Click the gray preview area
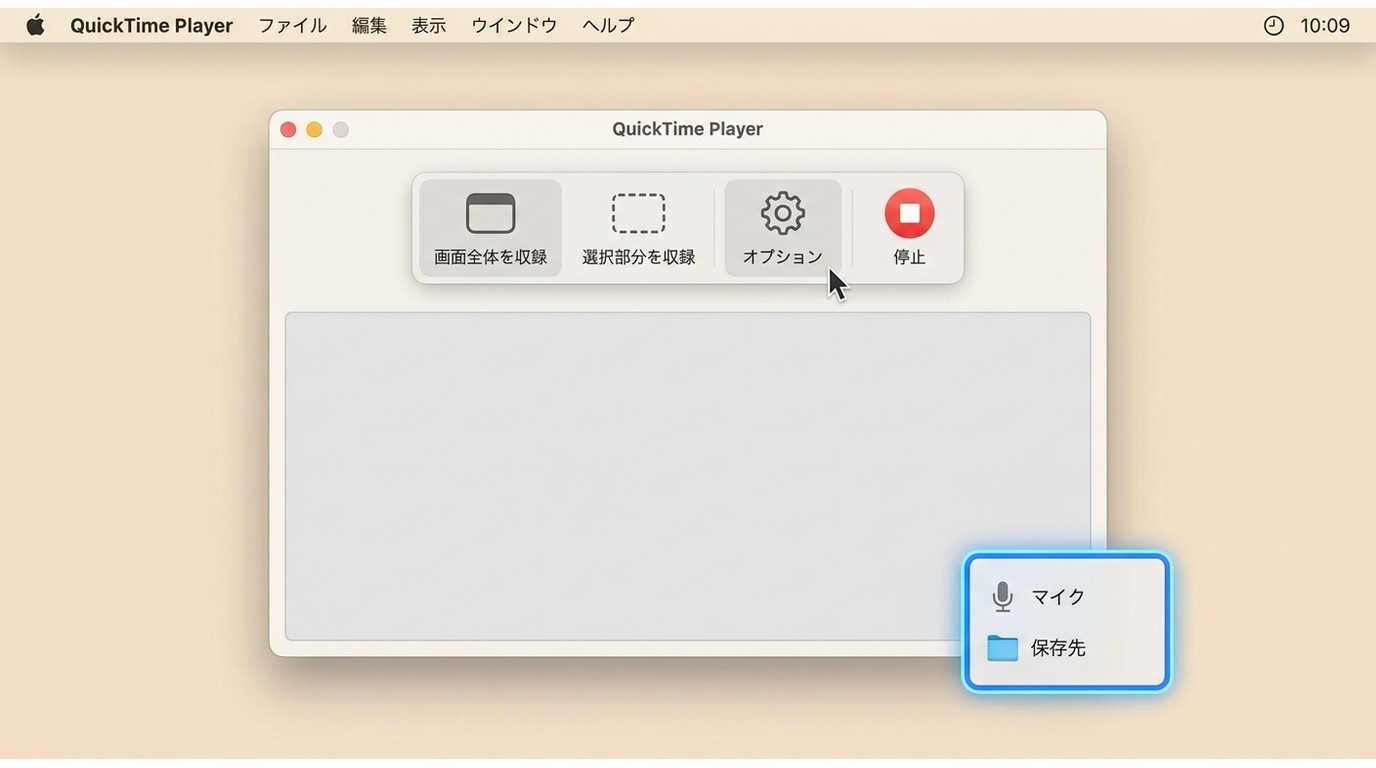This screenshot has height=768, width=1376. point(687,476)
